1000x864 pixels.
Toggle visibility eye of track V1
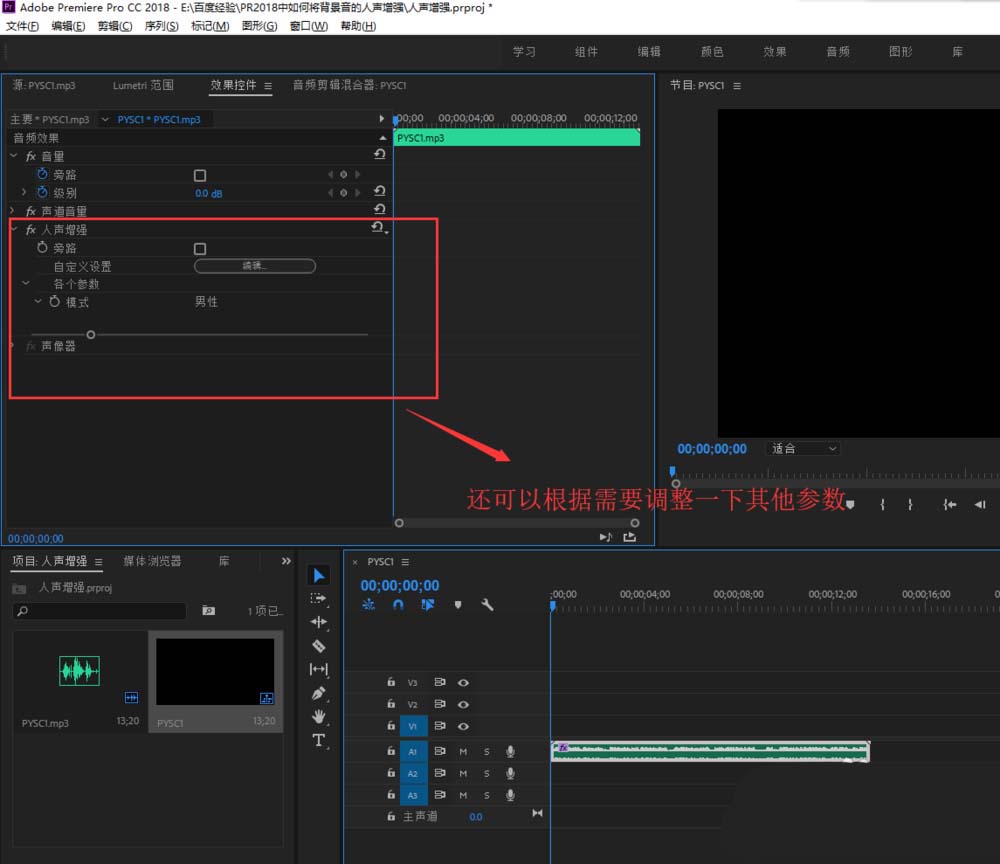(464, 726)
